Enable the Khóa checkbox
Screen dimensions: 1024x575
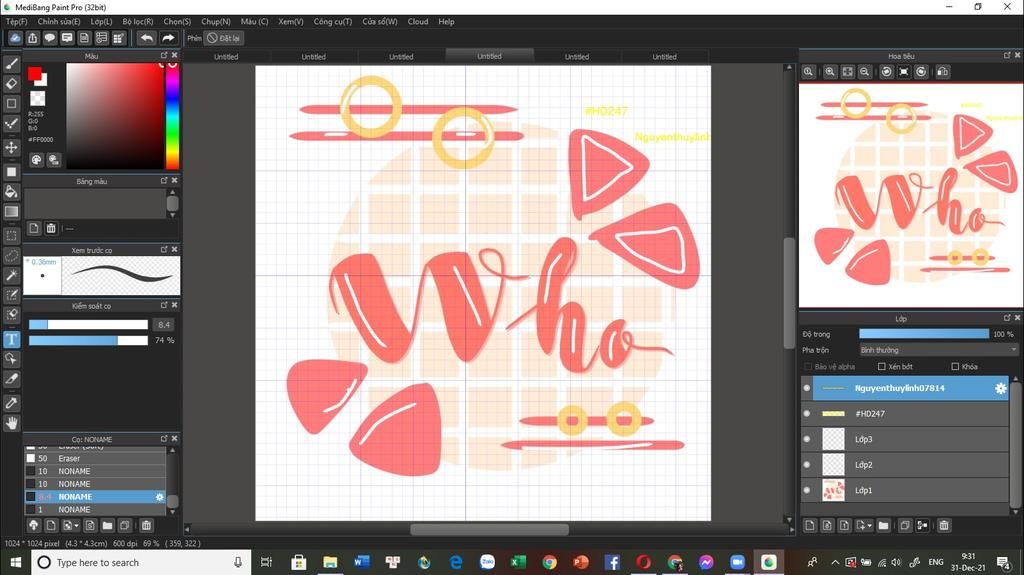coord(955,367)
